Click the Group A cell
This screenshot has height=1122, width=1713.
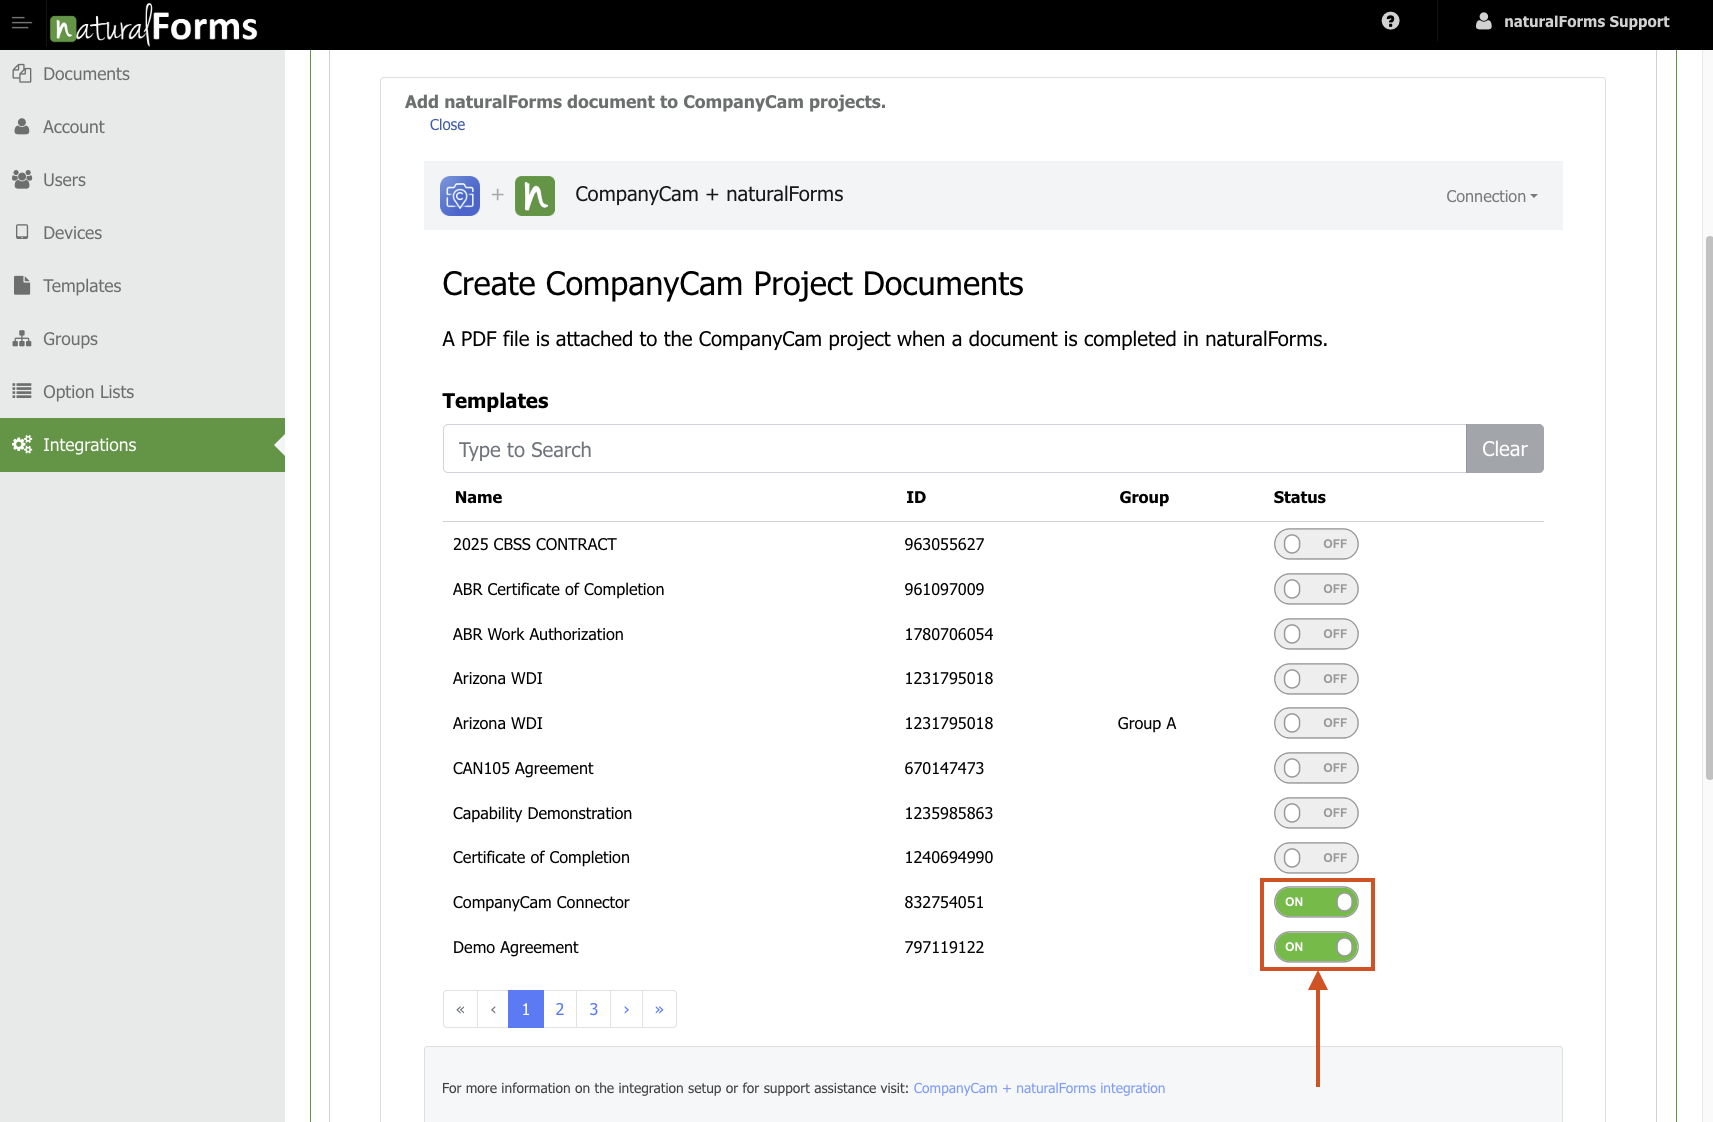pyautogui.click(x=1147, y=723)
